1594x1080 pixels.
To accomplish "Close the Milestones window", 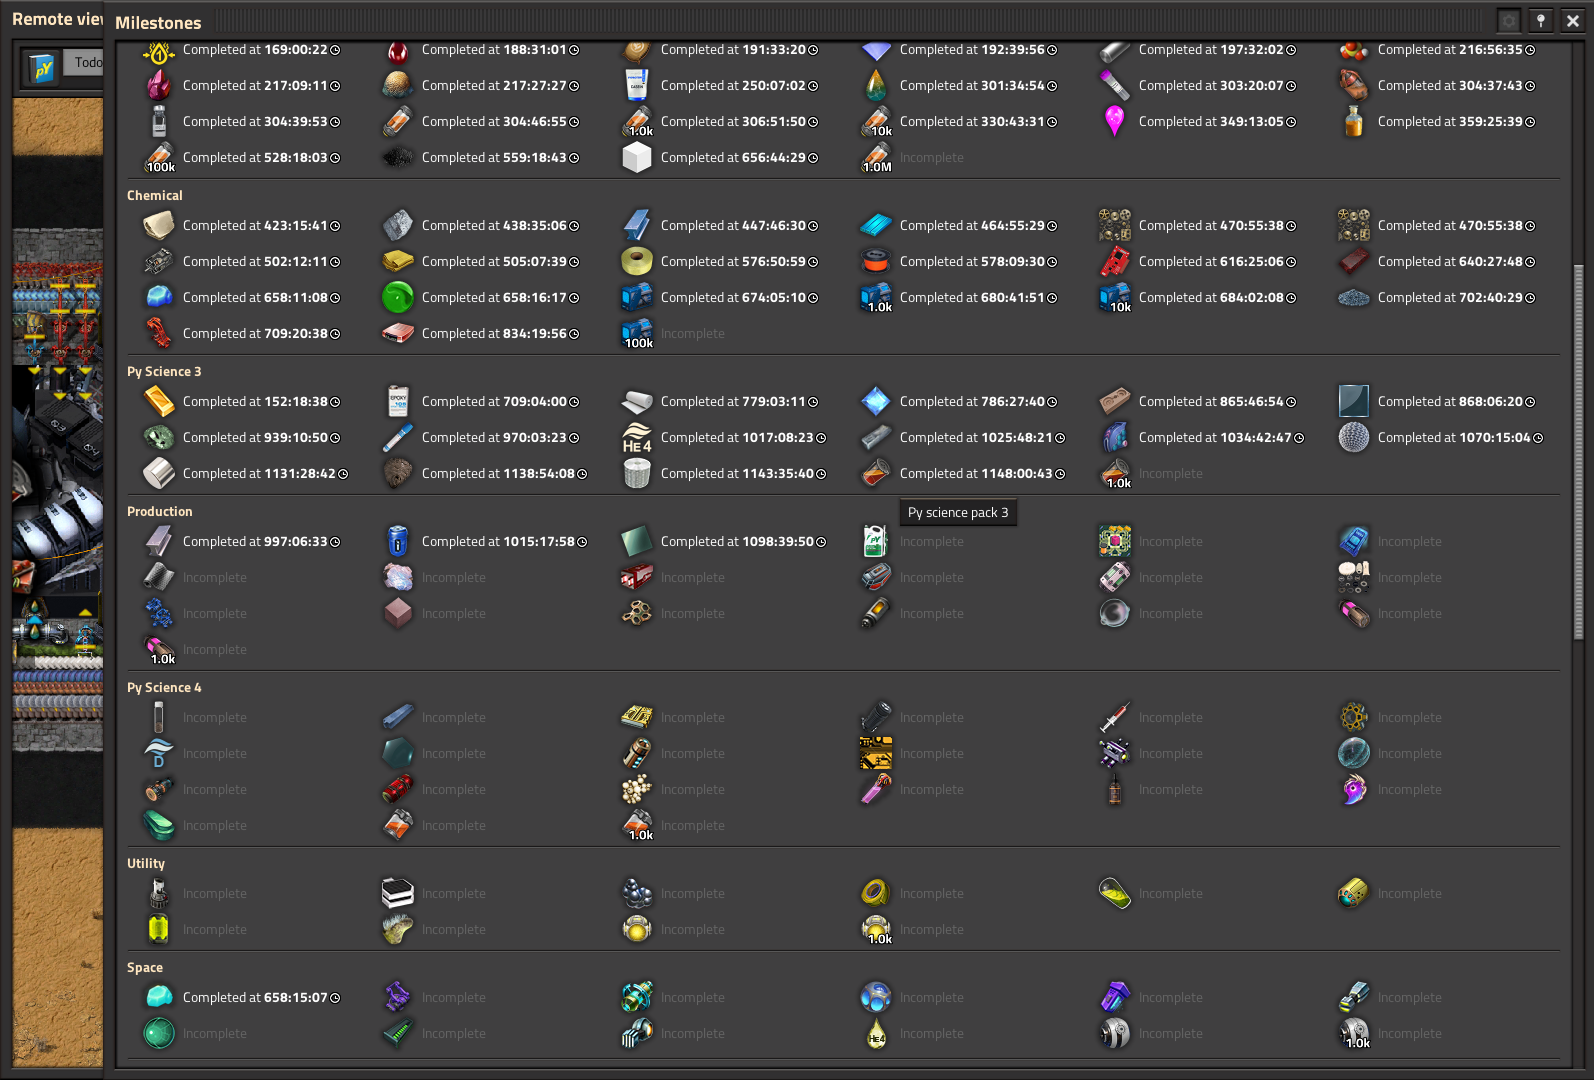I will click(x=1573, y=21).
